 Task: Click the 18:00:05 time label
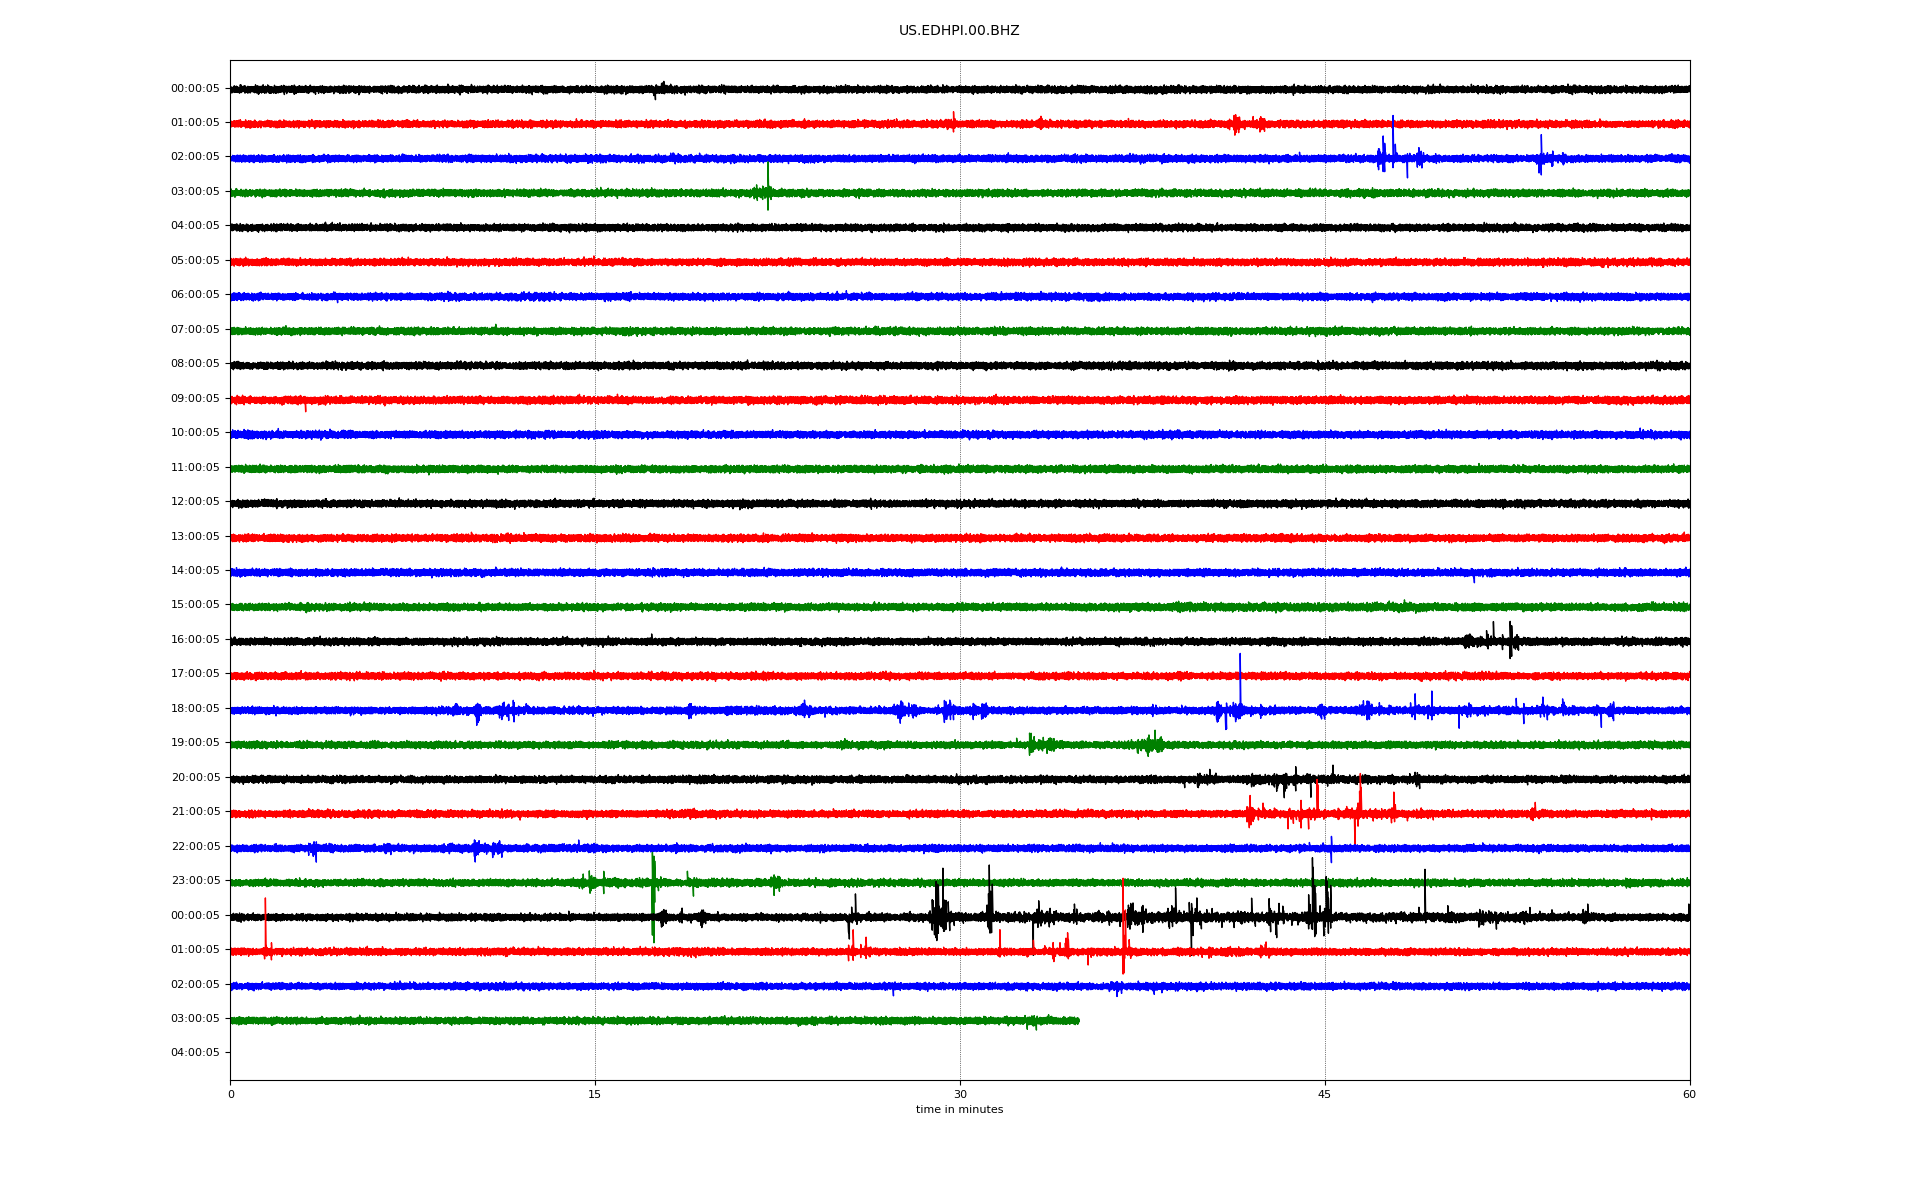[195, 709]
